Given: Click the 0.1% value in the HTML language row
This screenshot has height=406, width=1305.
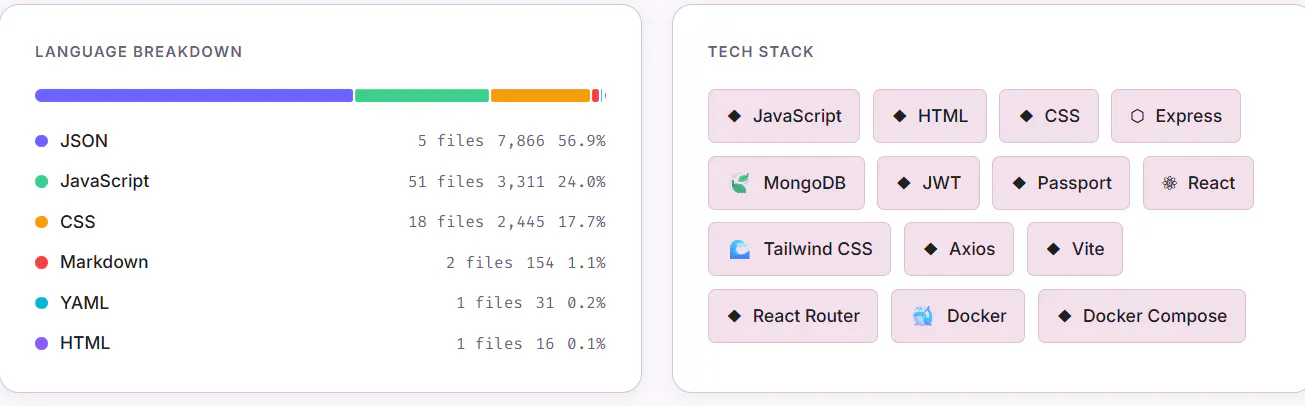Looking at the screenshot, I should click(587, 343).
